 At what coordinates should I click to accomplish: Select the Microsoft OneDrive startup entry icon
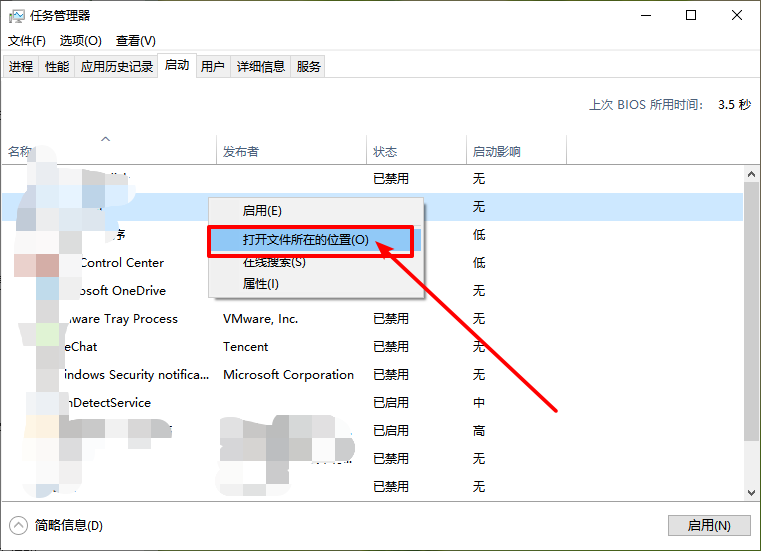(47, 291)
